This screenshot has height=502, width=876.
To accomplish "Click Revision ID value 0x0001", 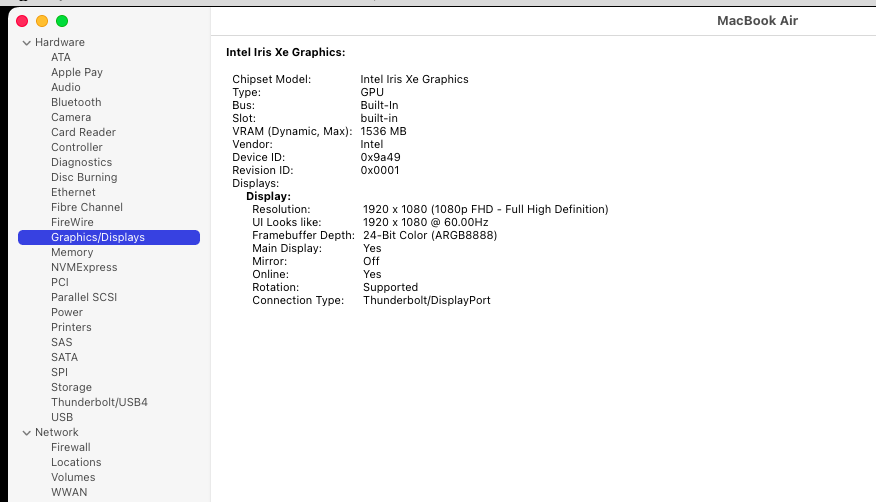I will pos(380,170).
